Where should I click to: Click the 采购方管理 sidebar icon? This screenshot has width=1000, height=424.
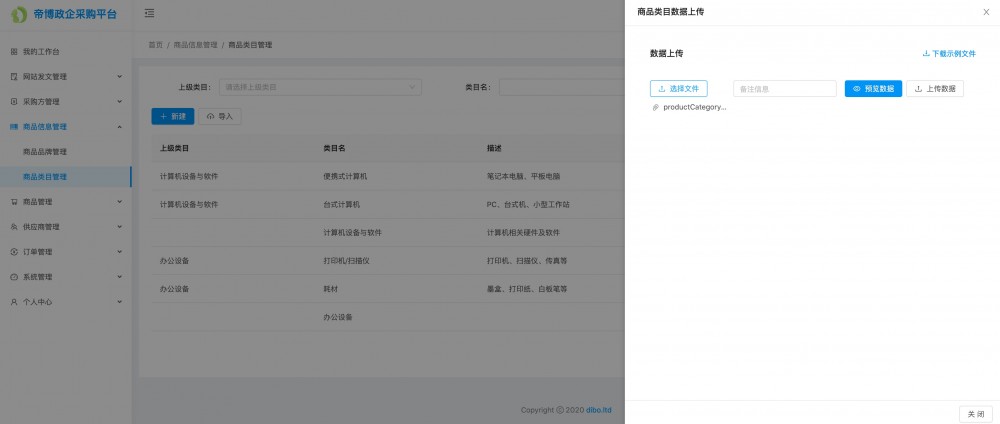pos(14,101)
